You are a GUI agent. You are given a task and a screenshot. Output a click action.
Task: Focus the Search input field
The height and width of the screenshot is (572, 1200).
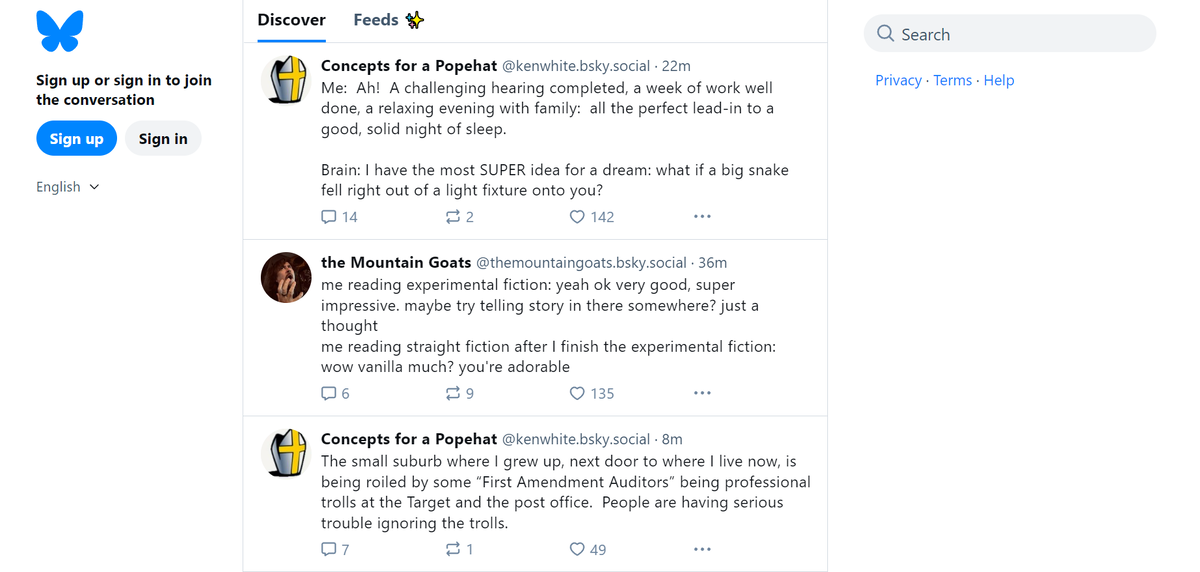(x=1010, y=34)
